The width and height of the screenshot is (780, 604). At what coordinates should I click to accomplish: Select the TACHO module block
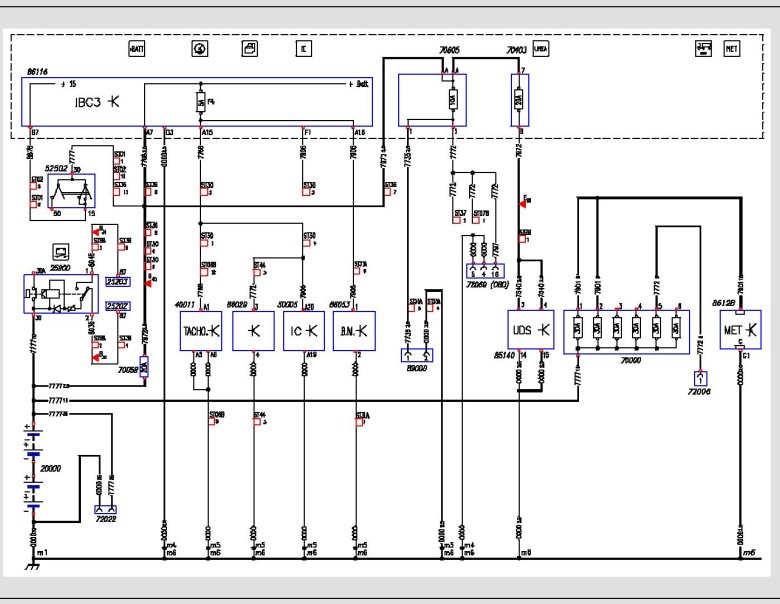click(x=202, y=331)
